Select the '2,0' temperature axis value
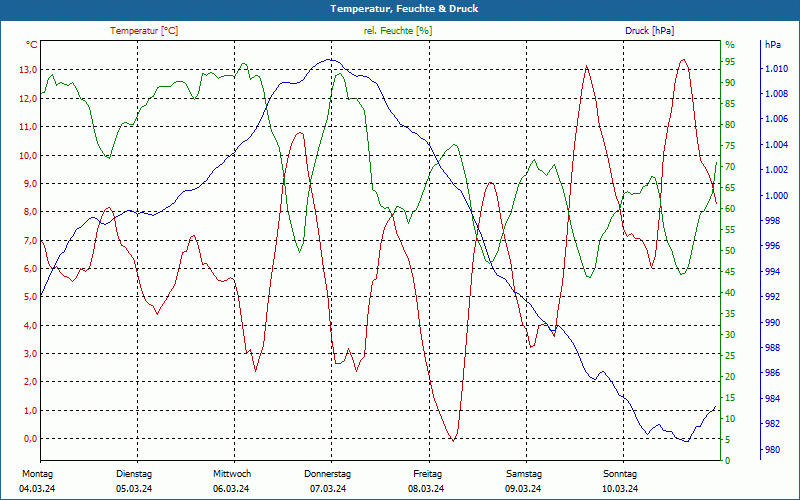Viewport: 800px width, 500px height. pos(30,382)
